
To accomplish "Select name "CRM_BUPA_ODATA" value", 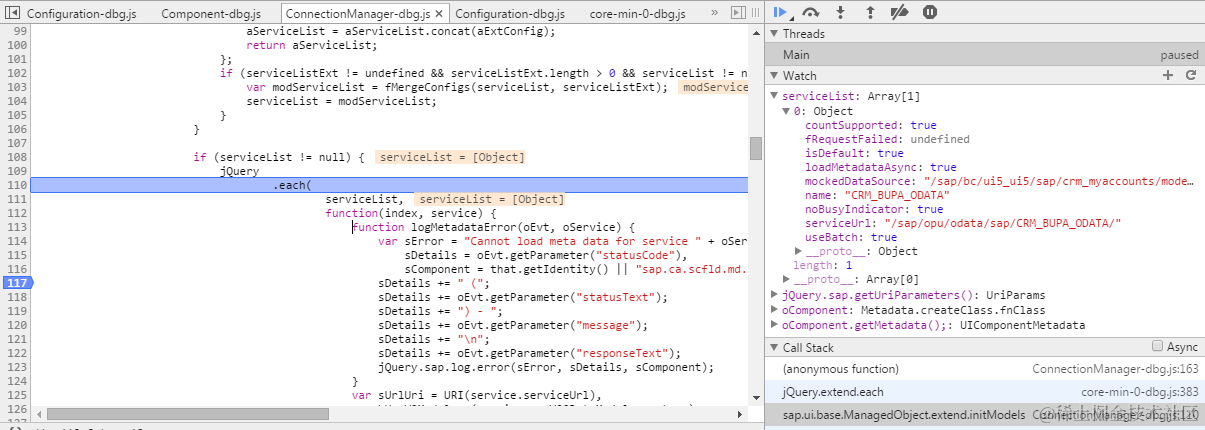I will click(x=896, y=195).
